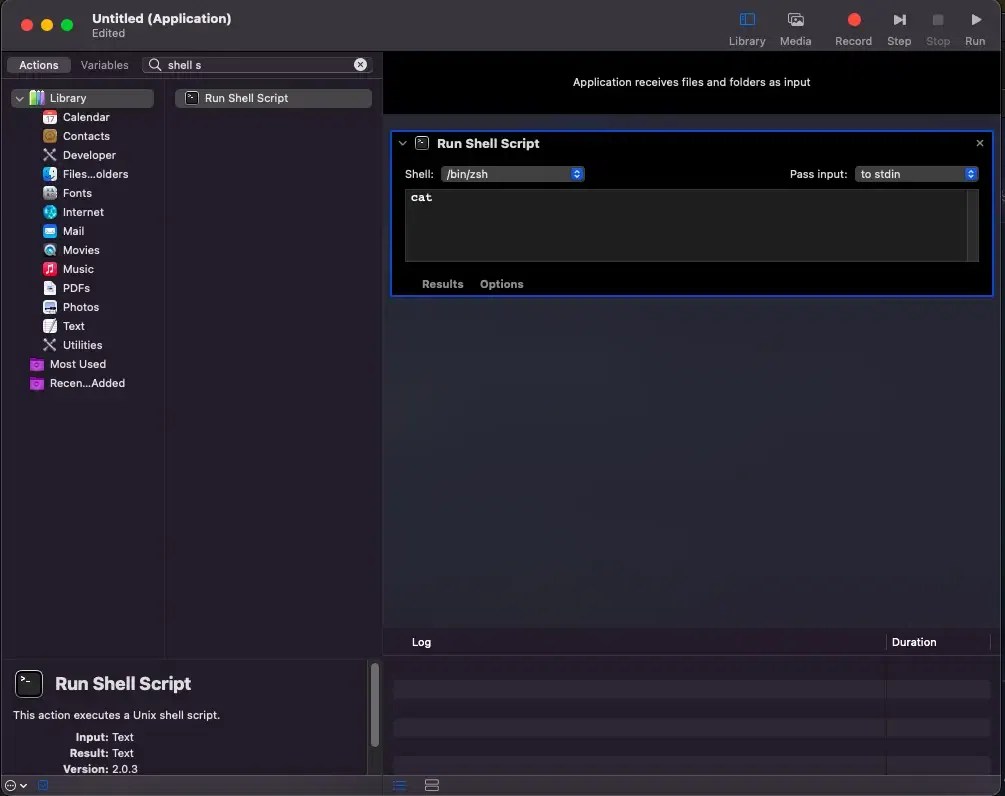Screen dimensions: 1005x796
Task: Show the log list view icon
Action: pyautogui.click(x=399, y=785)
